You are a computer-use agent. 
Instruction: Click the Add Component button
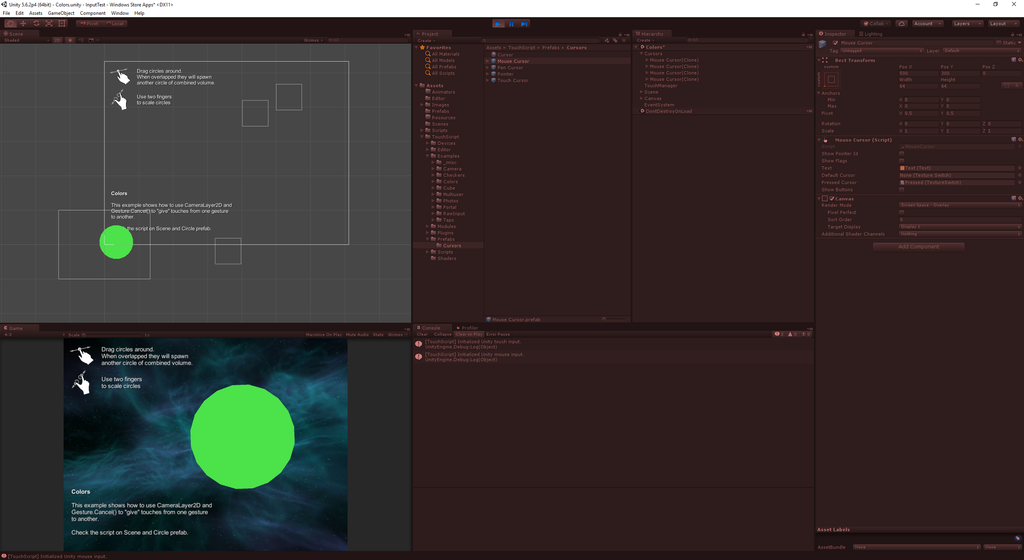[x=918, y=246]
